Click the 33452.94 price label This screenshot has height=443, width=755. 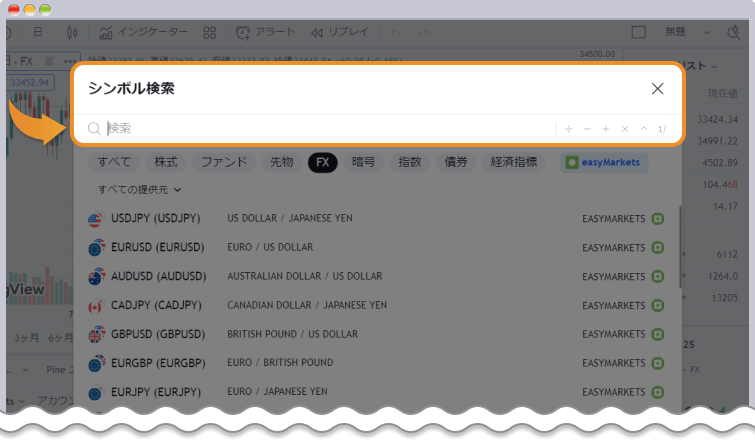click(x=30, y=83)
